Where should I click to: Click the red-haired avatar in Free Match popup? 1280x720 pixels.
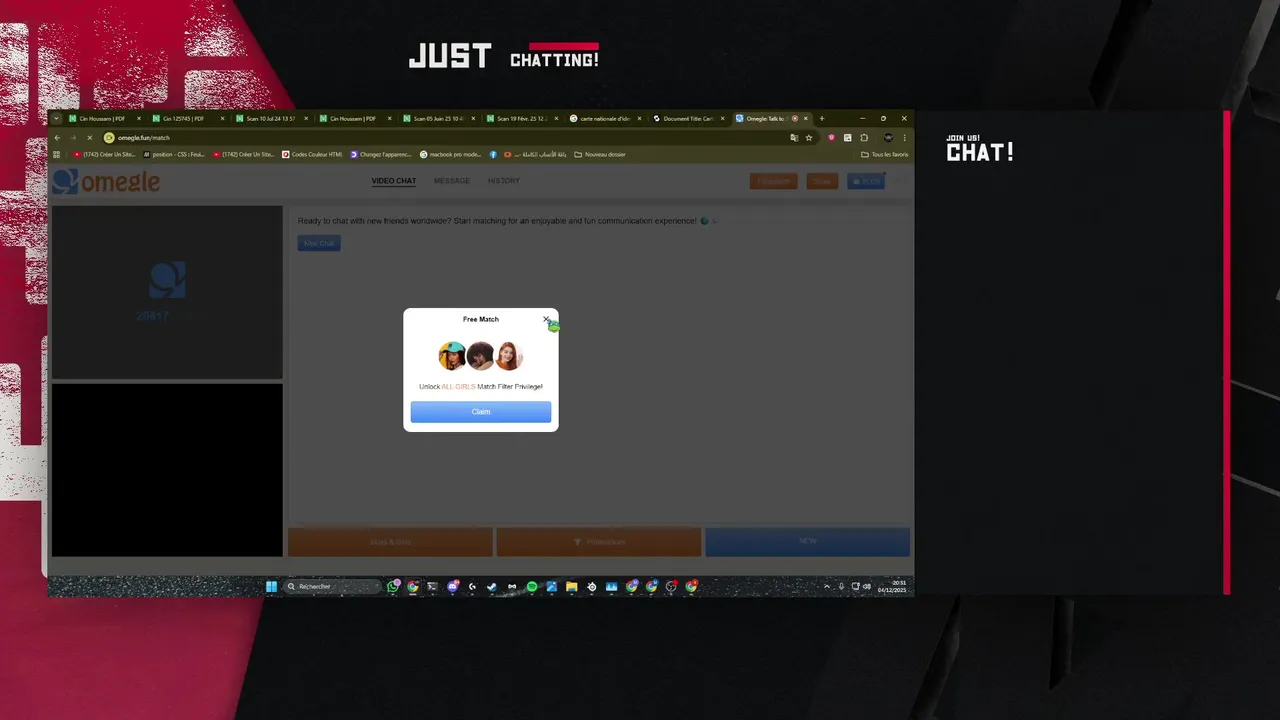pos(509,355)
